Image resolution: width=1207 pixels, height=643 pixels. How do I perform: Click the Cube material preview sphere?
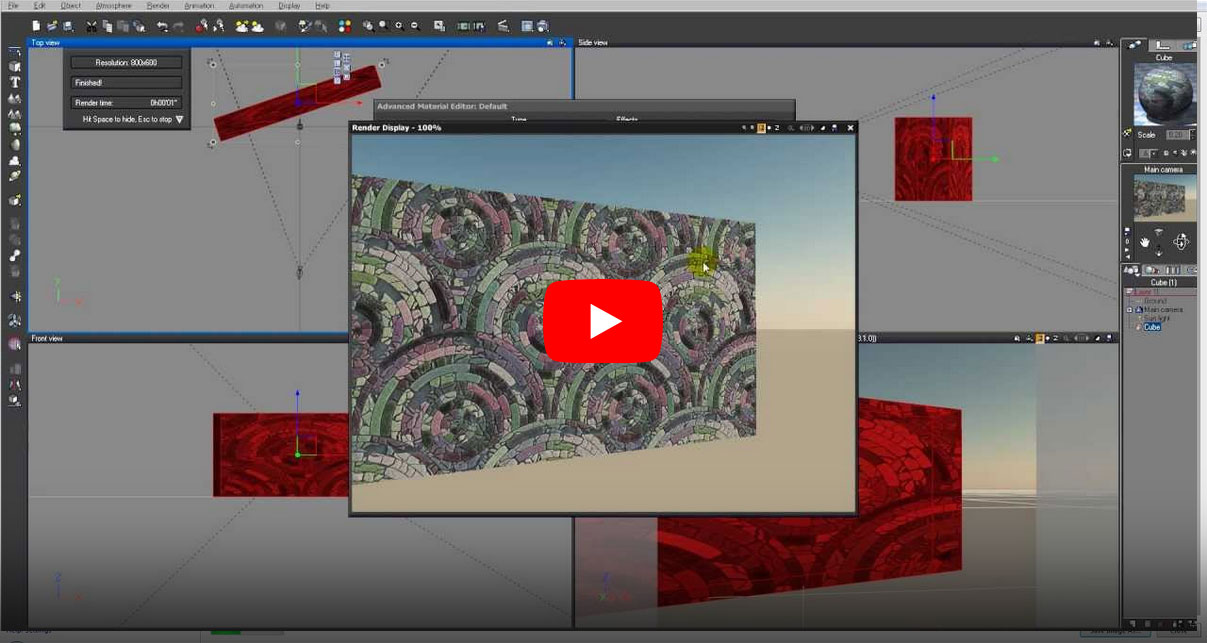[x=1163, y=93]
